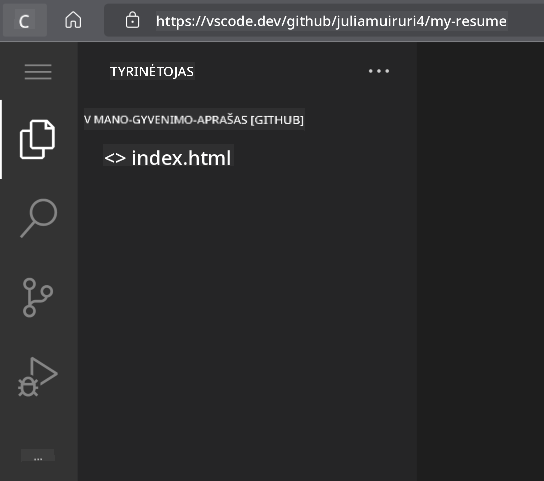544x481 pixels.
Task: Click the divider between sidebar and editor
Action: click(417, 262)
